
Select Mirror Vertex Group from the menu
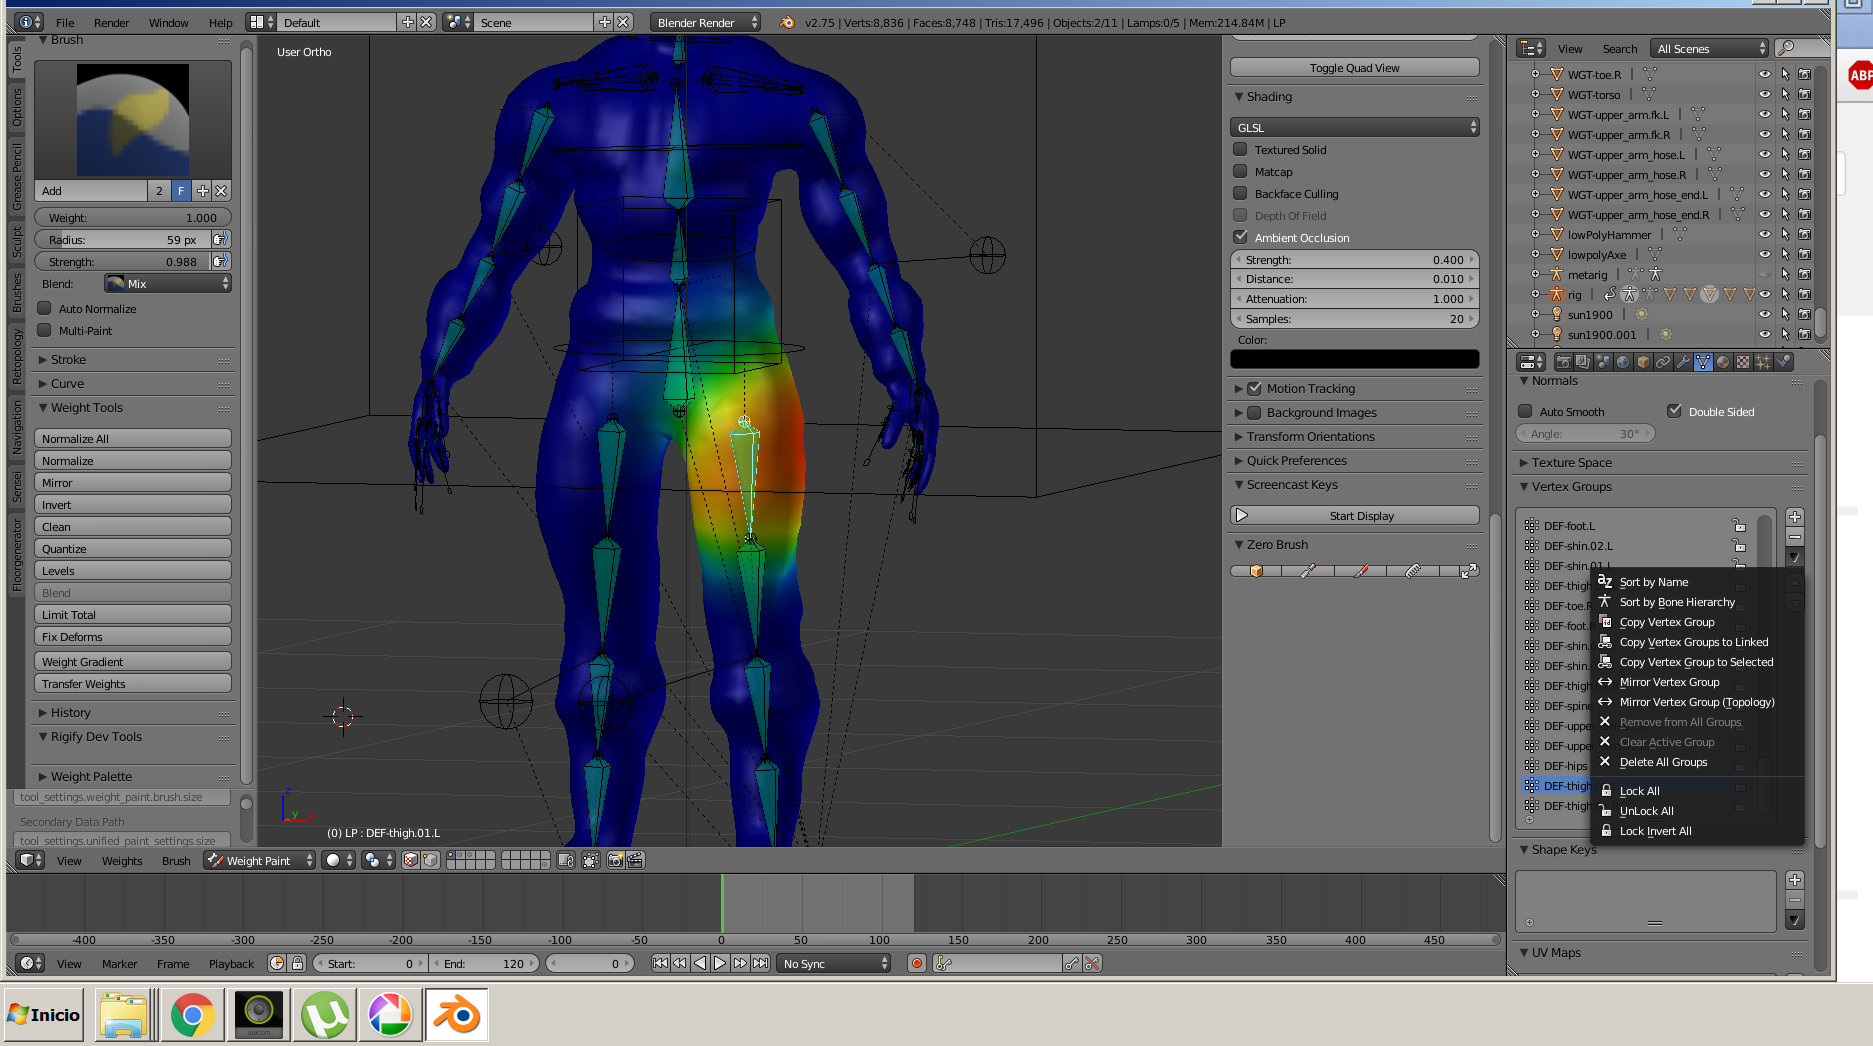1669,682
